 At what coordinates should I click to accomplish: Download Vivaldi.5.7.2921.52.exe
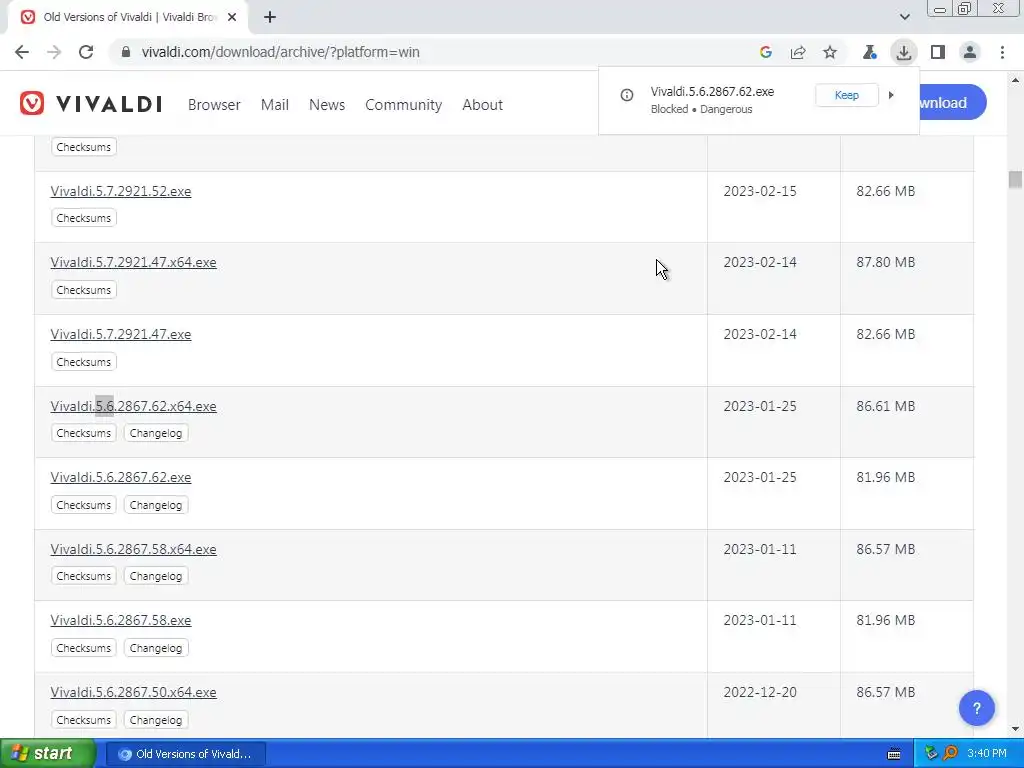click(x=121, y=191)
